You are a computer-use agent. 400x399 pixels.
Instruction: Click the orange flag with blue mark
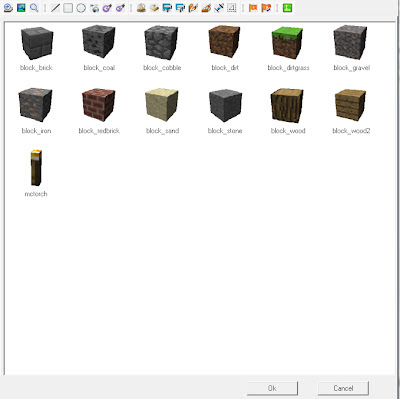pos(266,8)
